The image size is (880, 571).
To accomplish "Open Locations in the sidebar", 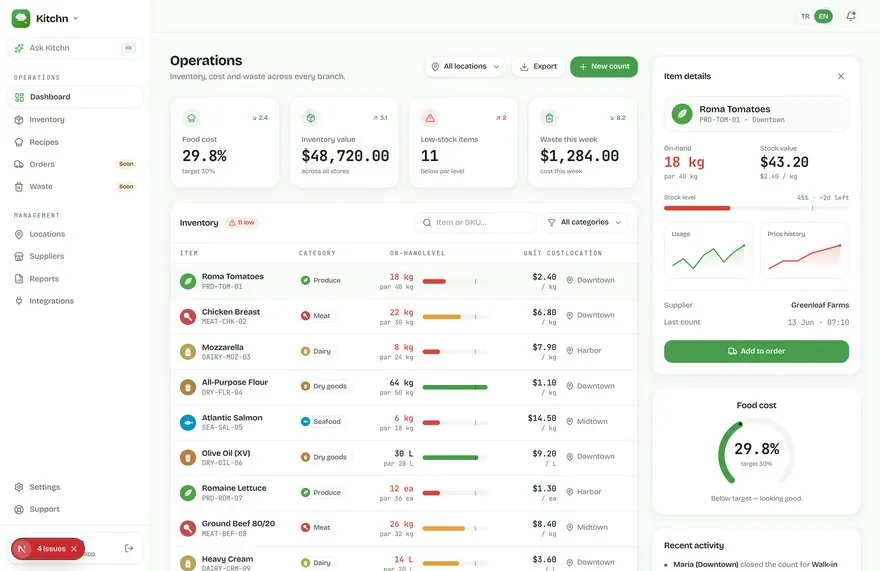I will click(x=75, y=234).
